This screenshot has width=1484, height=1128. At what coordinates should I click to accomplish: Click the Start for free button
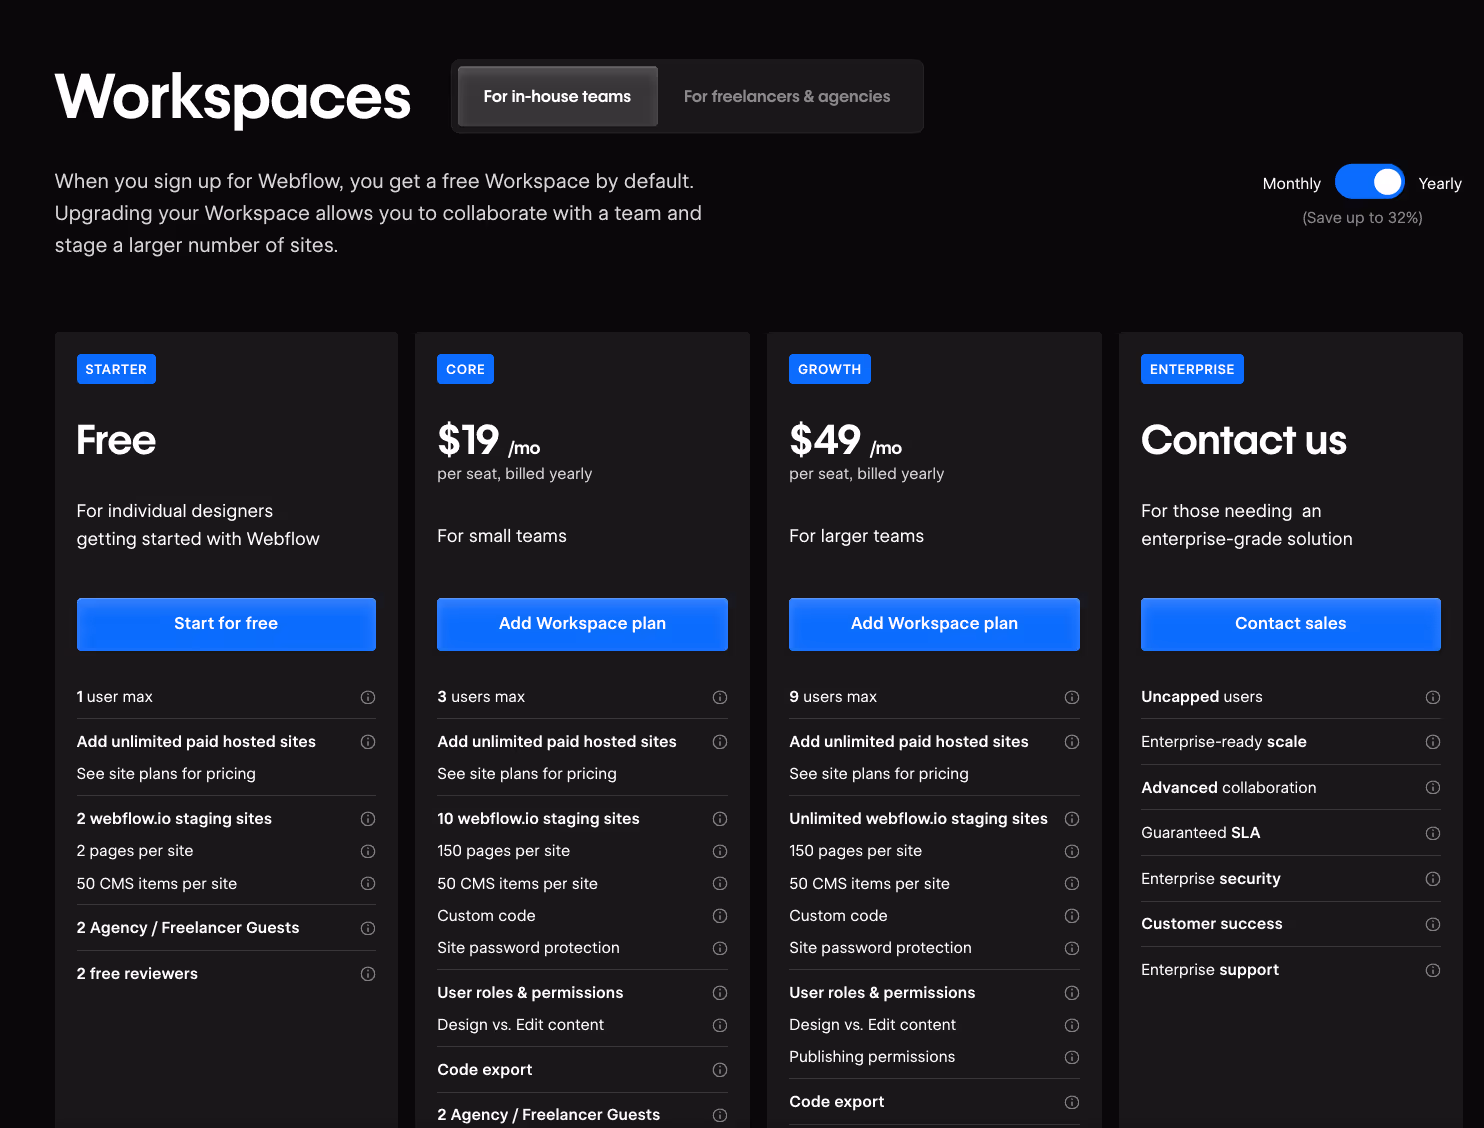point(226,624)
